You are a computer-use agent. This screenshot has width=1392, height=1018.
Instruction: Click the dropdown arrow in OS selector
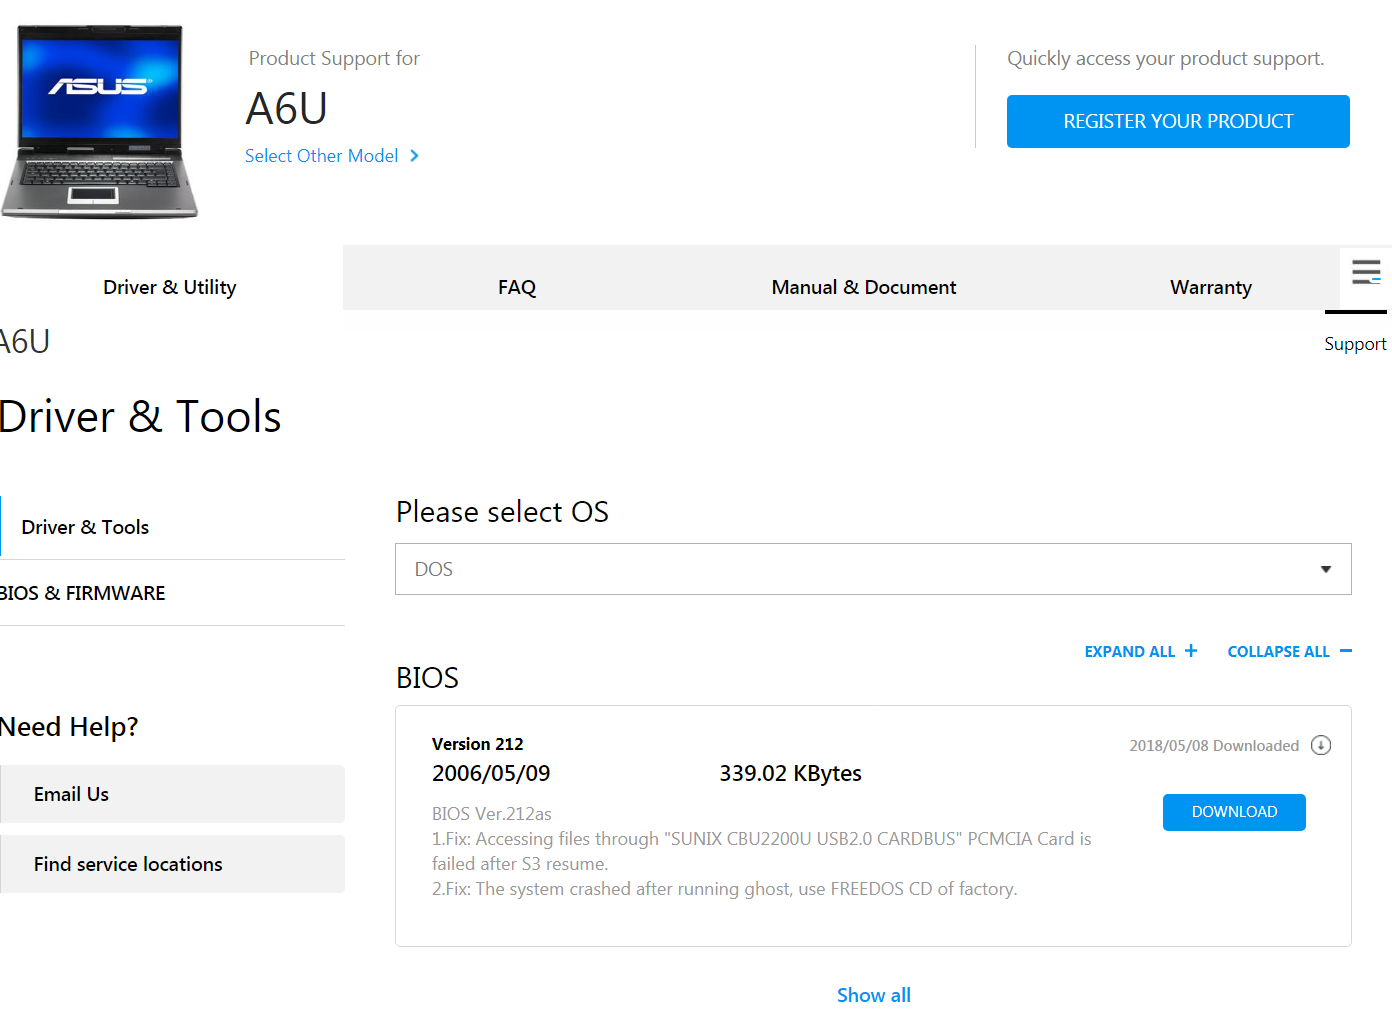pyautogui.click(x=1326, y=569)
